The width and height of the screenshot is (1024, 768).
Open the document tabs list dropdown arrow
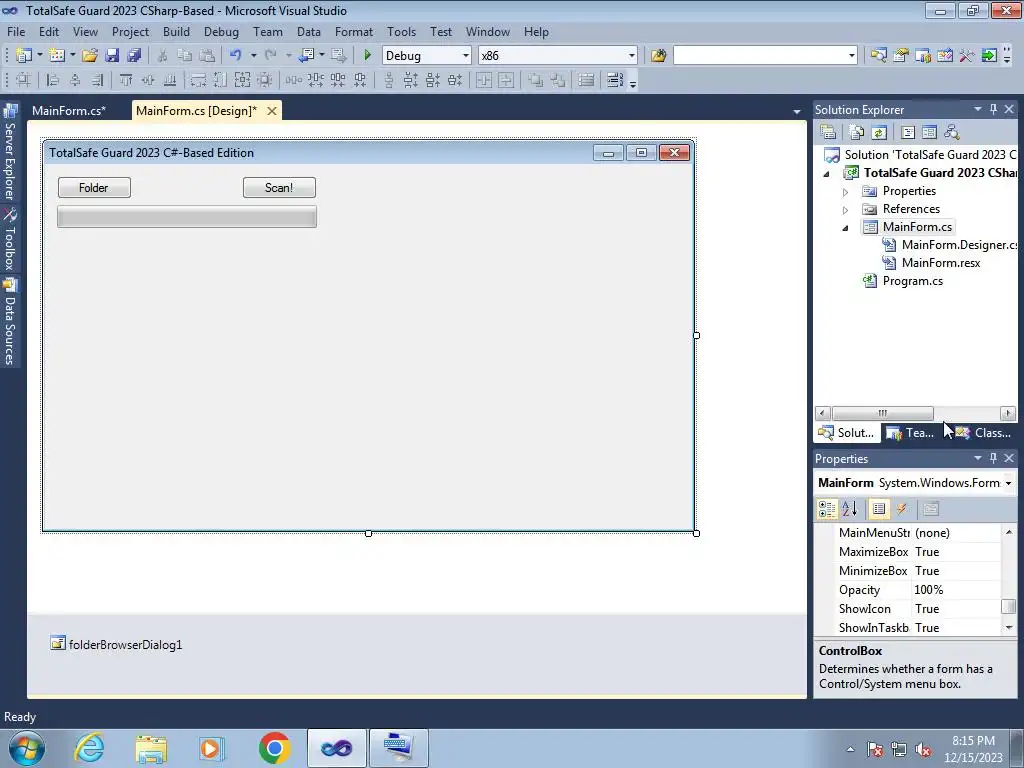pyautogui.click(x=796, y=112)
